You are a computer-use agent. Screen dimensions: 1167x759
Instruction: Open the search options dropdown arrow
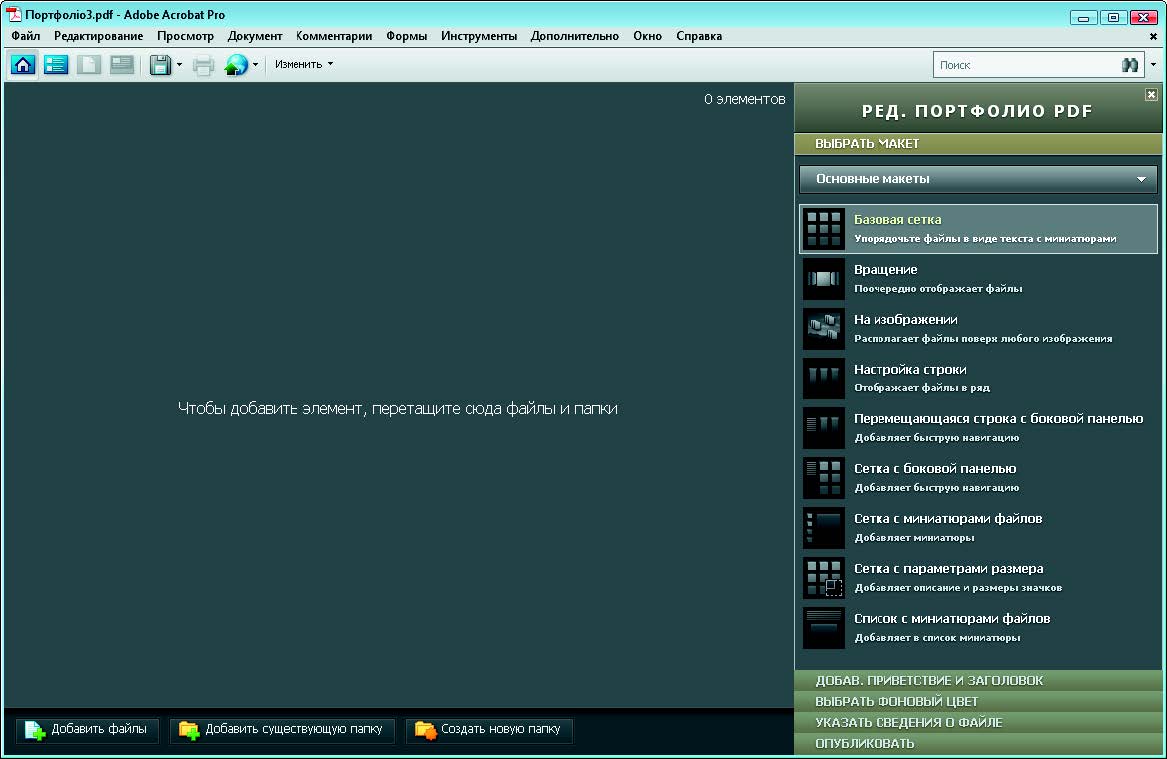click(1153, 65)
